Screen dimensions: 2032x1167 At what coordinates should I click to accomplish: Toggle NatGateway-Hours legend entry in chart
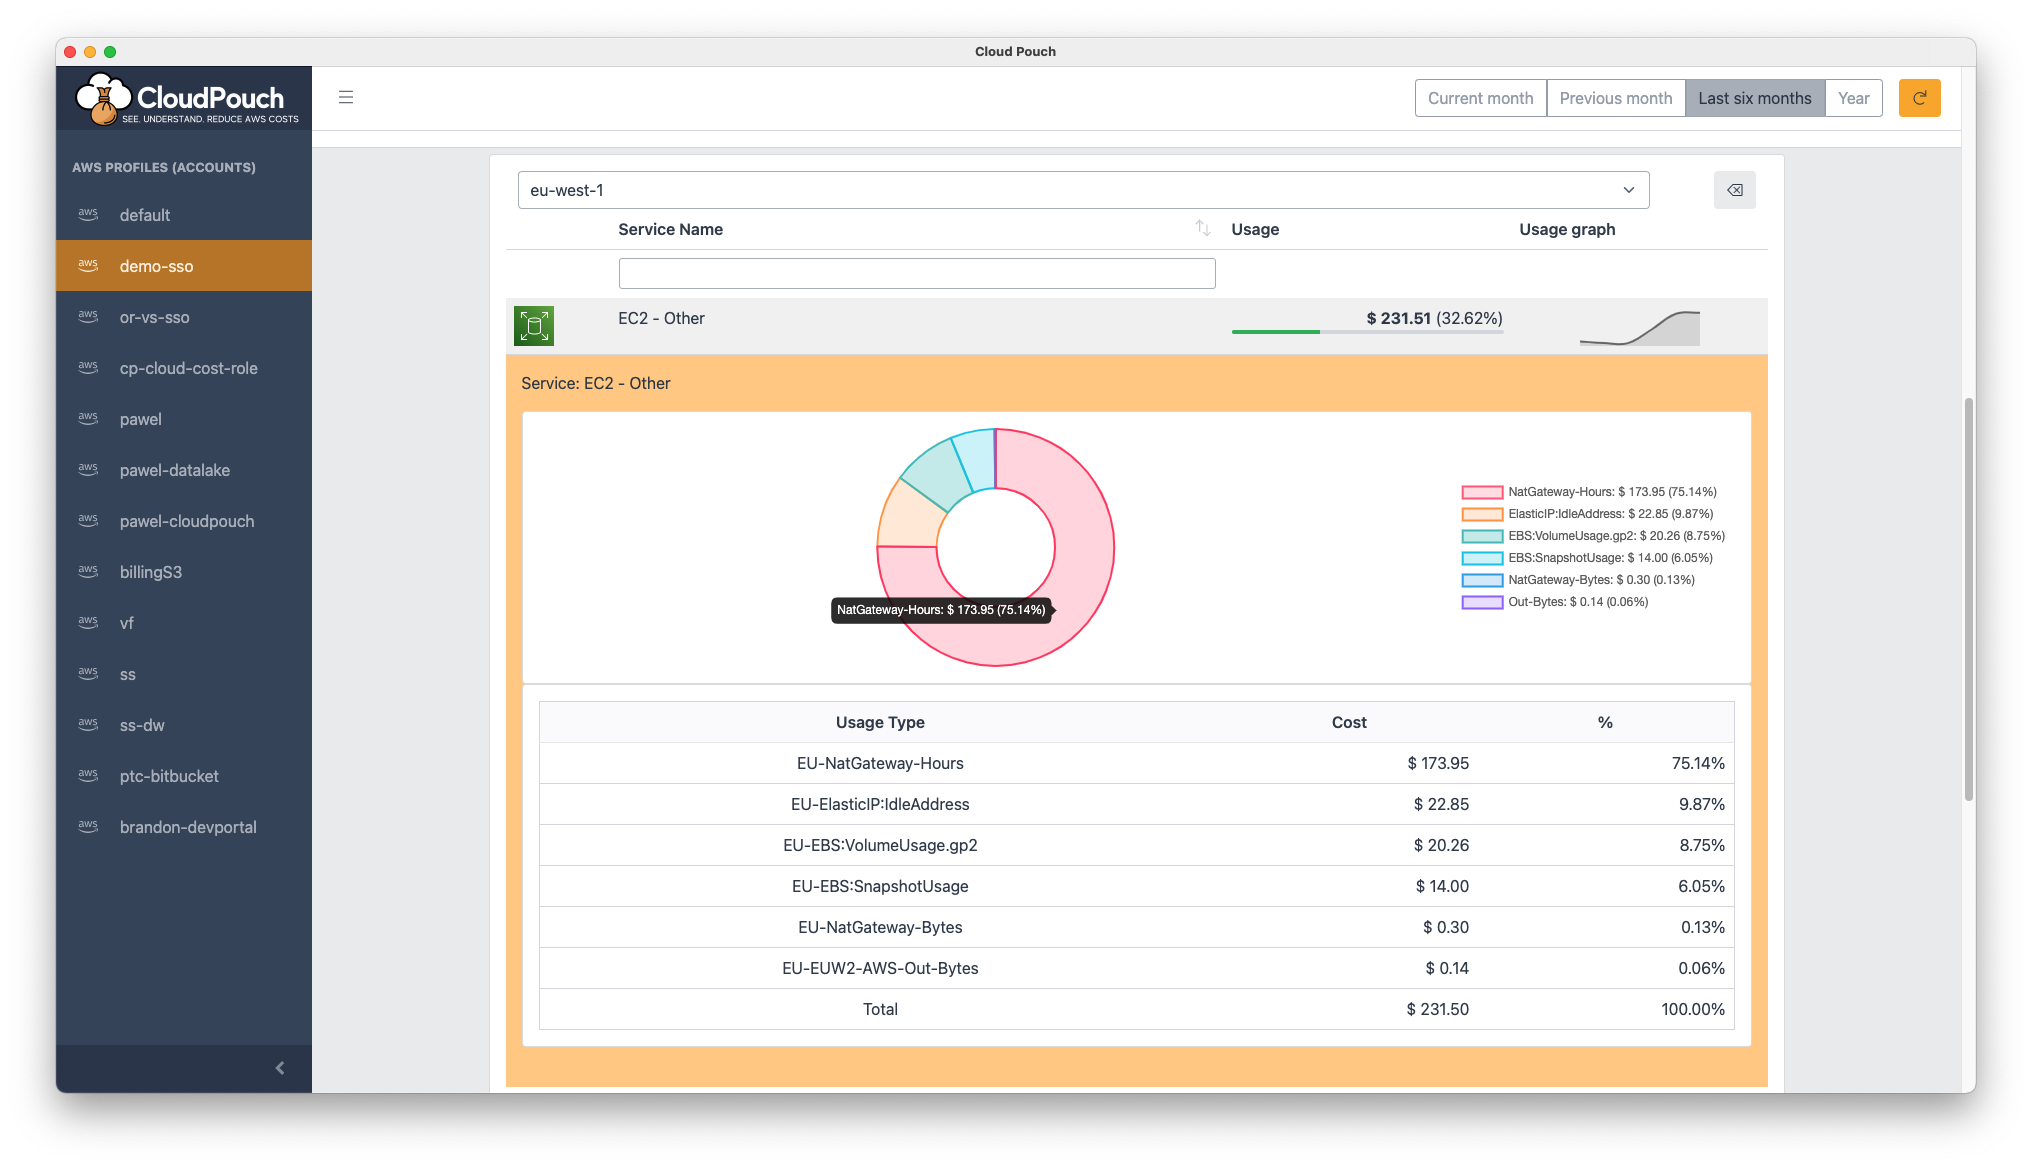click(x=1611, y=492)
